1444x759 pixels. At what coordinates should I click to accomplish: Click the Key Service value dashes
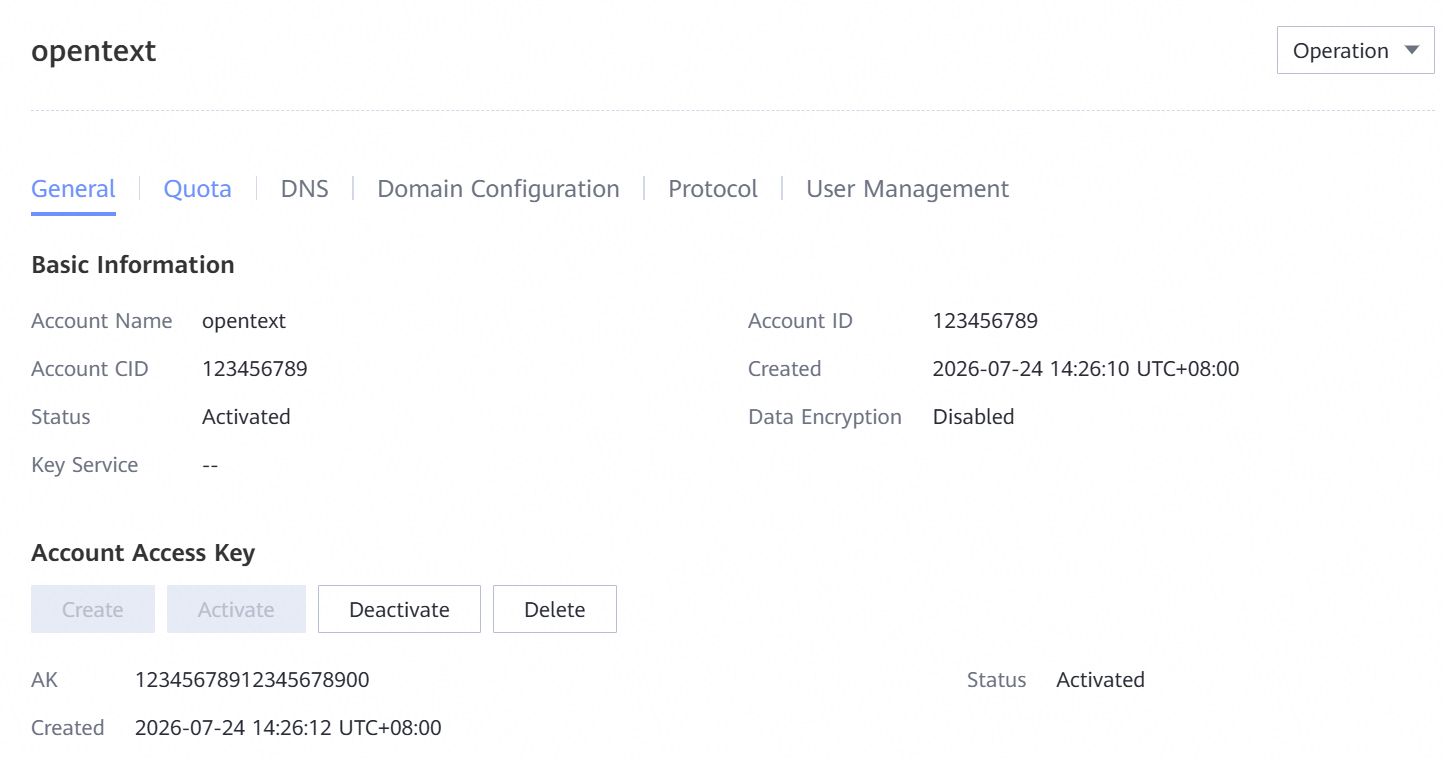[x=210, y=465]
